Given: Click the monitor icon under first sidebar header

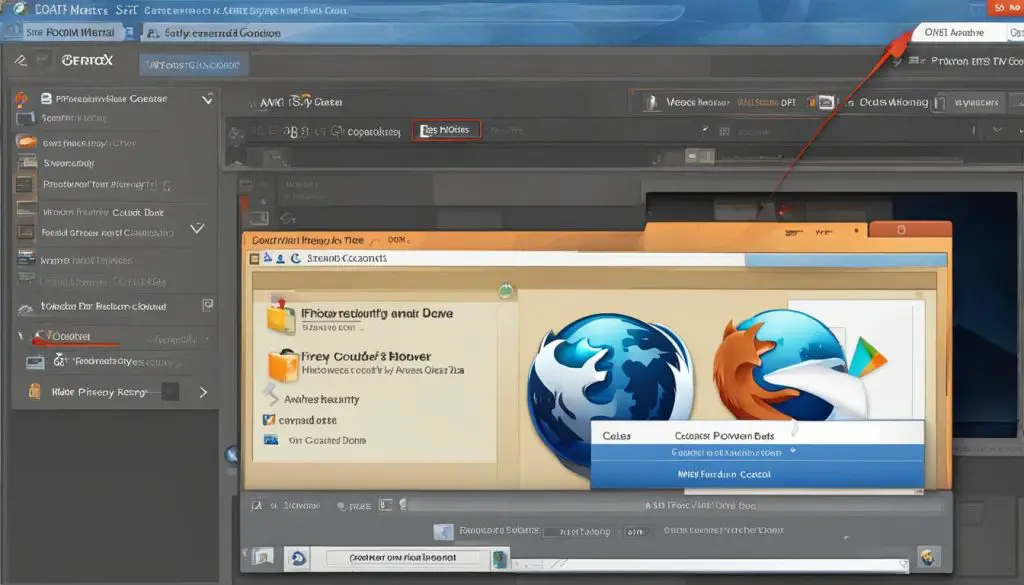Looking at the screenshot, I should point(25,119).
